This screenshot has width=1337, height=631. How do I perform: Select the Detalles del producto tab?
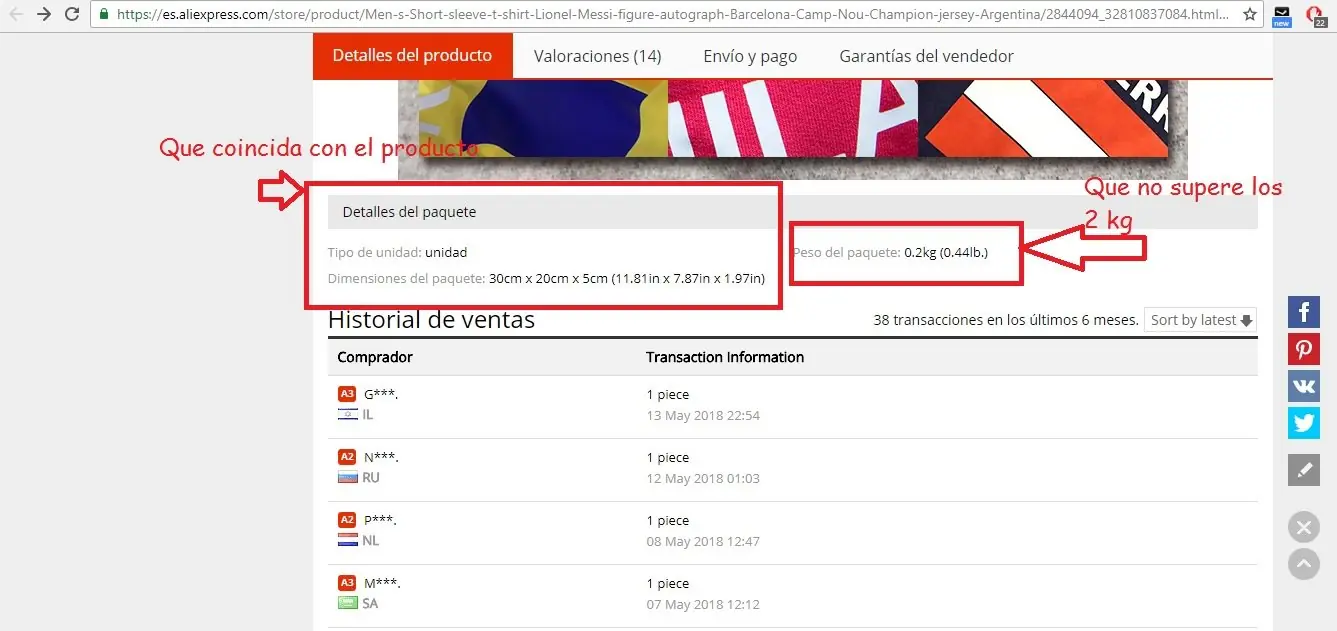pyautogui.click(x=412, y=56)
